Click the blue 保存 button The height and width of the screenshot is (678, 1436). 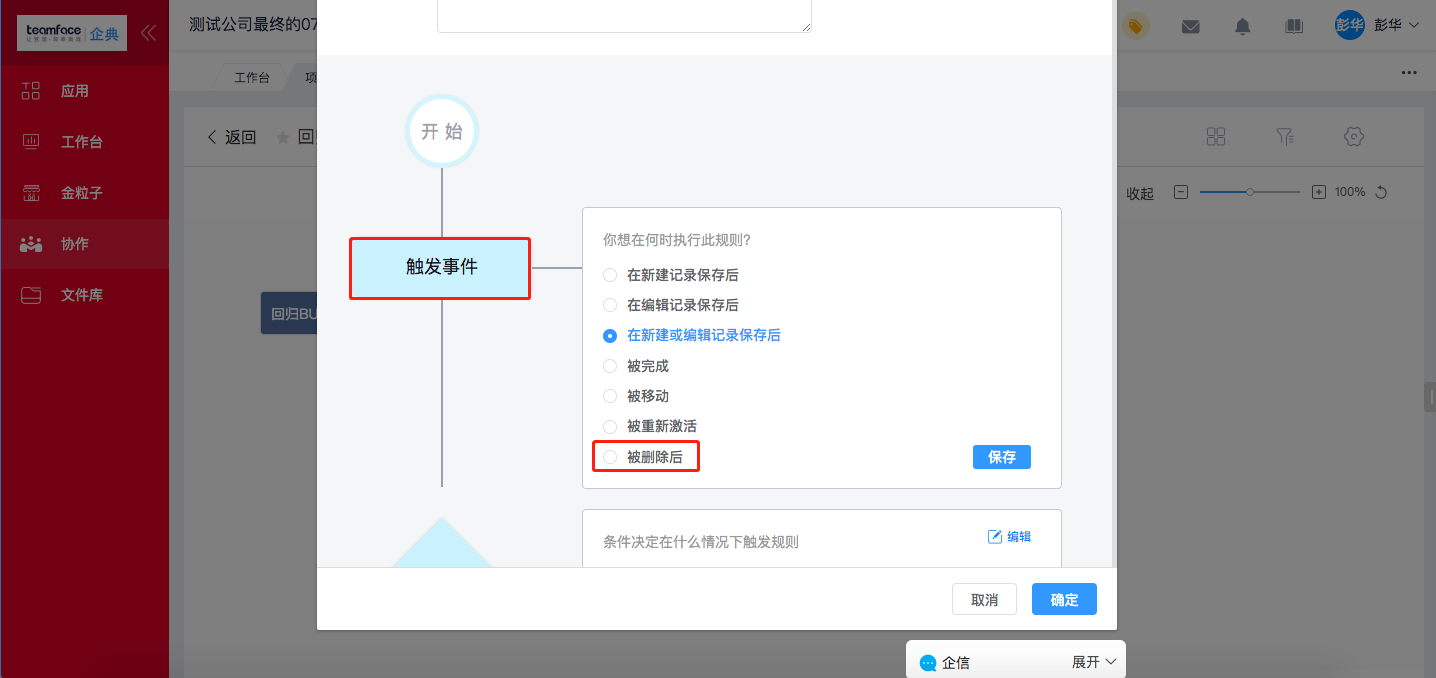(1001, 457)
